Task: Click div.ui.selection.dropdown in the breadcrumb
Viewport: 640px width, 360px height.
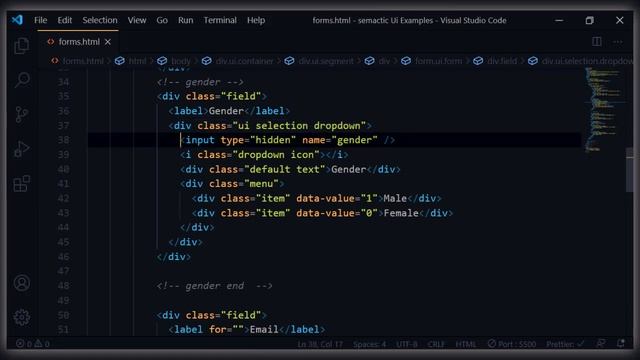Action: pyautogui.click(x=587, y=61)
